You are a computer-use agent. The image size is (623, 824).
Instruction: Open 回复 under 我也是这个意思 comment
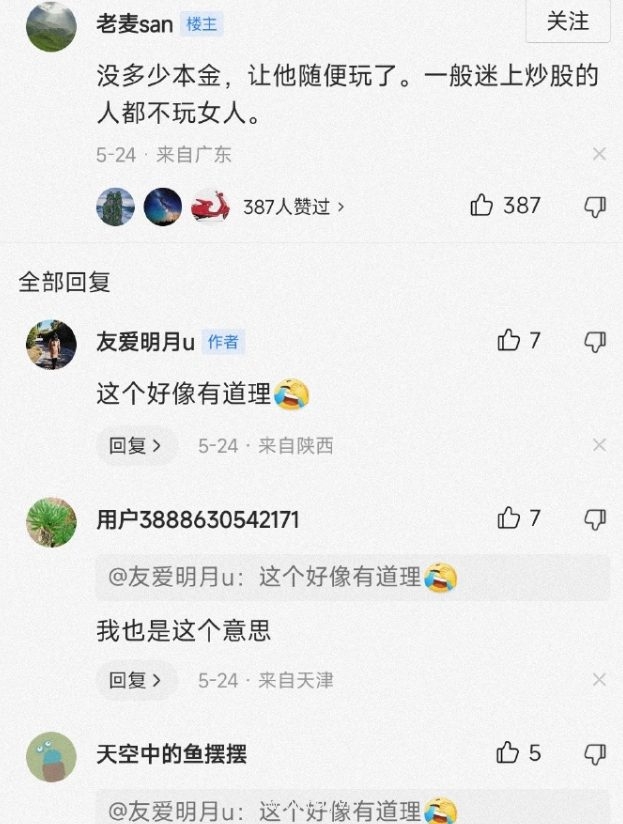135,680
